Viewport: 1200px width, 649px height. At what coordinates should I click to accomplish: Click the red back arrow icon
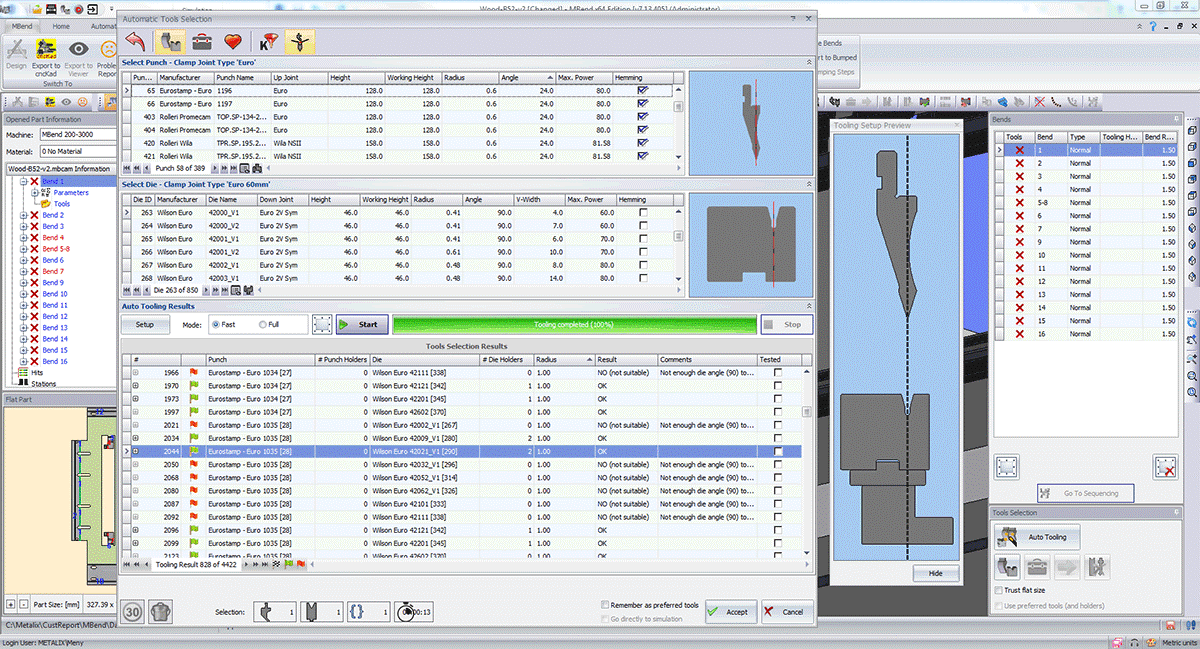coord(136,42)
